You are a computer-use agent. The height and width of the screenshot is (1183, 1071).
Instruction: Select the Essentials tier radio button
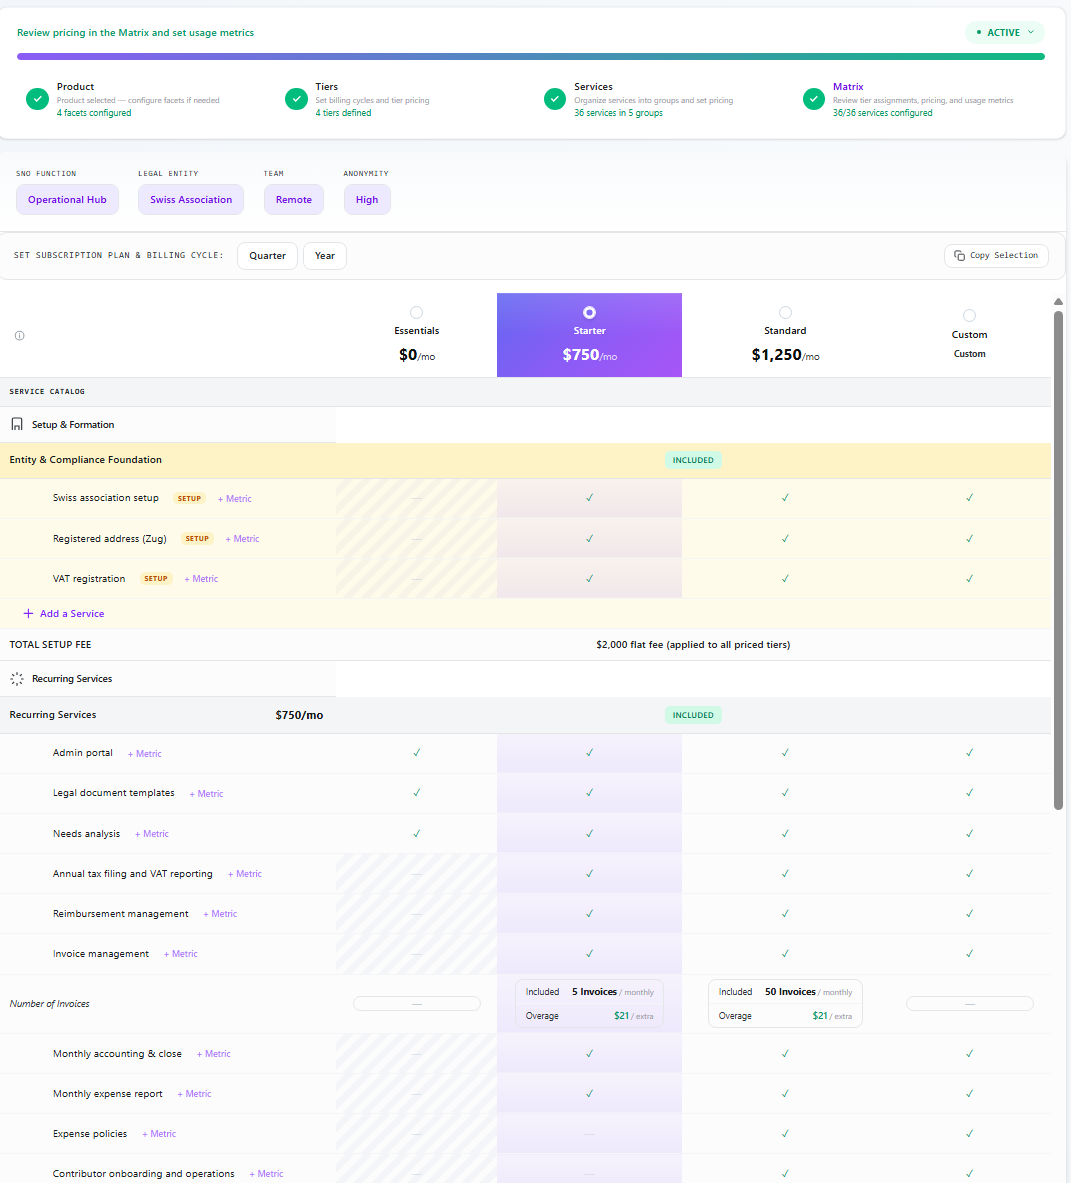pos(416,312)
